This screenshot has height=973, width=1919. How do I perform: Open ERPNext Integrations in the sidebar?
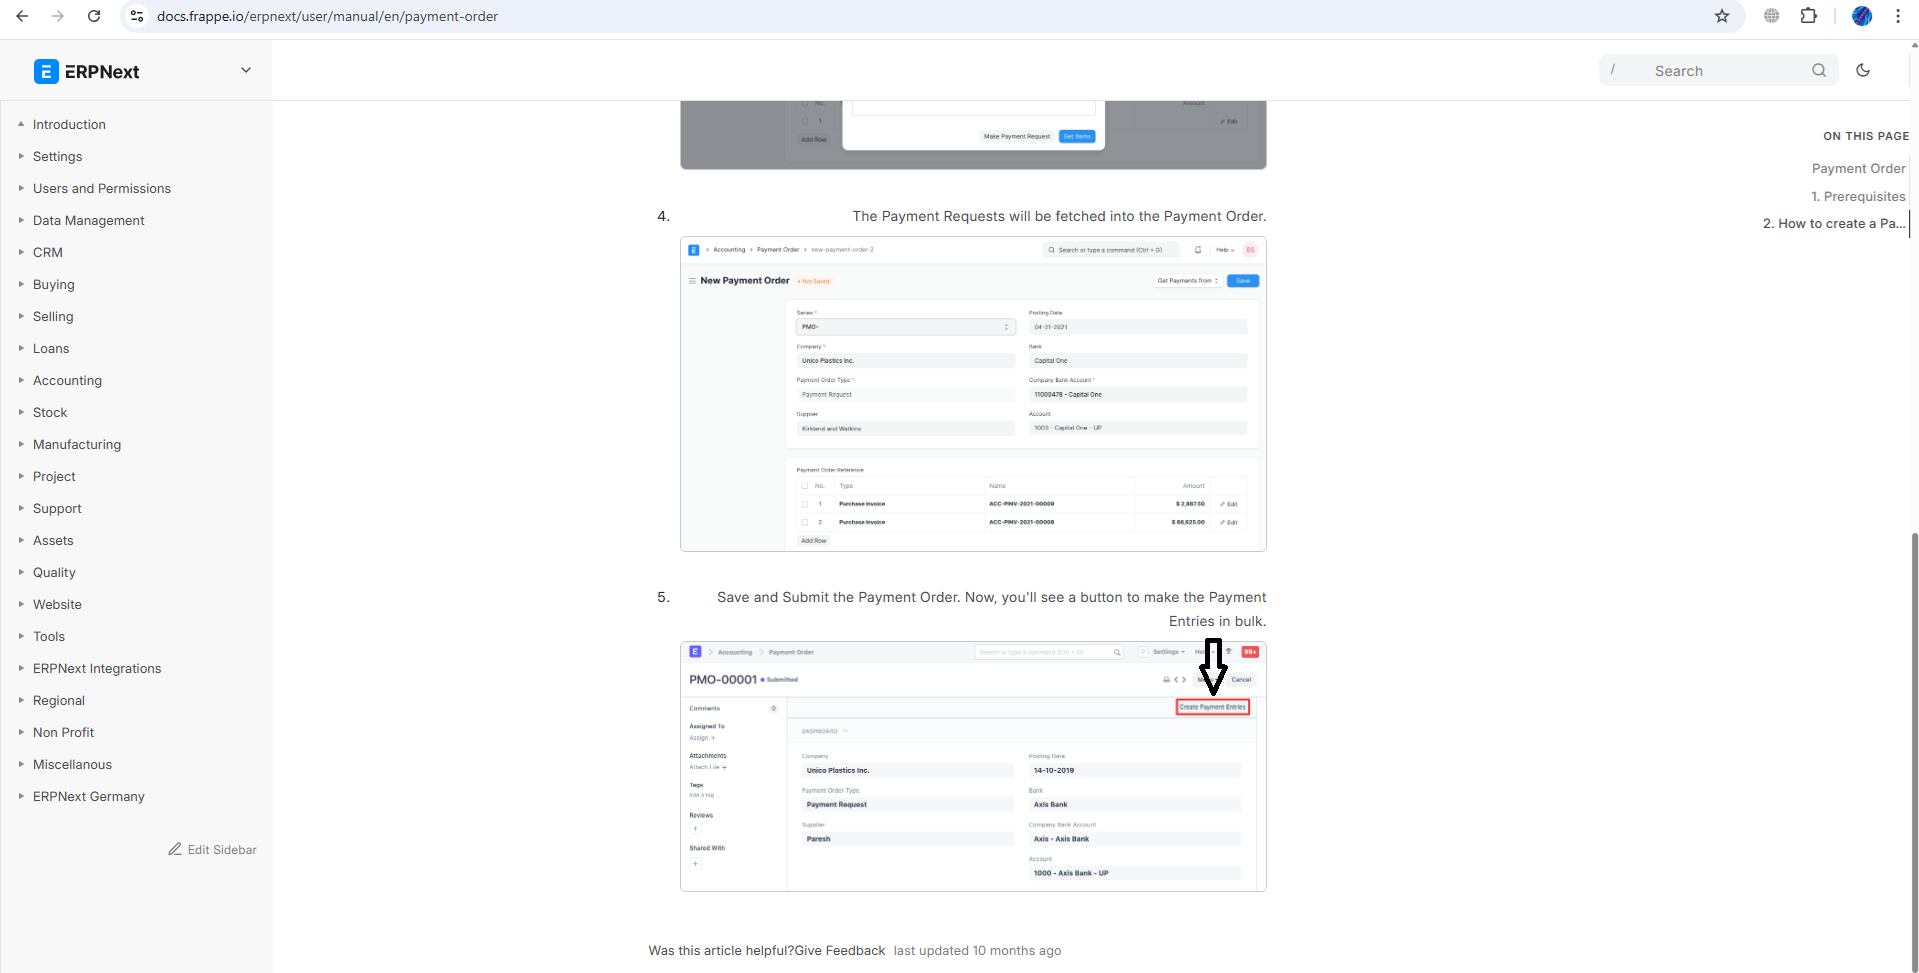pyautogui.click(x=96, y=668)
